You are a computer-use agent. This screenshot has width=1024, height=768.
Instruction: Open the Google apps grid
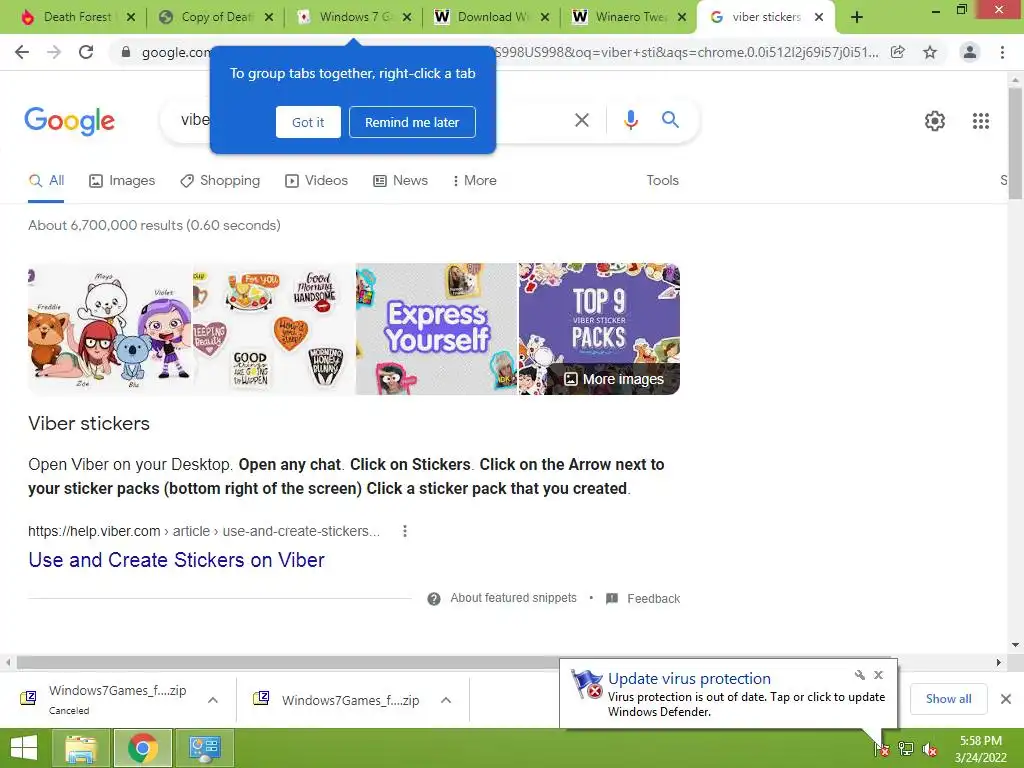pos(981,121)
